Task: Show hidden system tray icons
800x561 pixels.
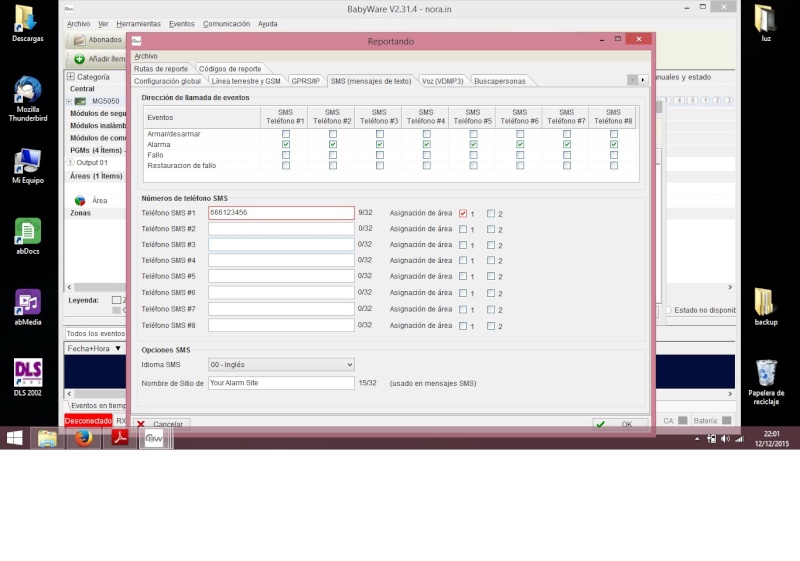Action: pos(697,439)
